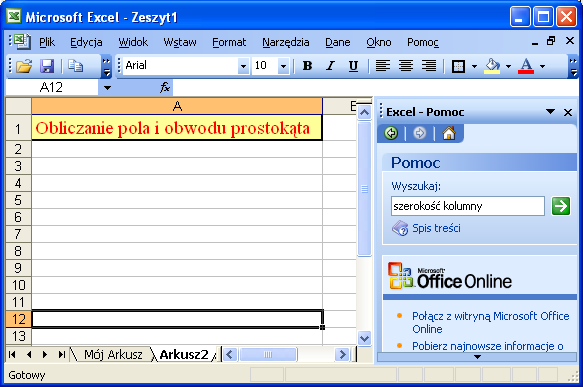Image resolution: width=583 pixels, height=387 pixels.
Task: Apply borders using the Borders icon
Action: [x=458, y=66]
